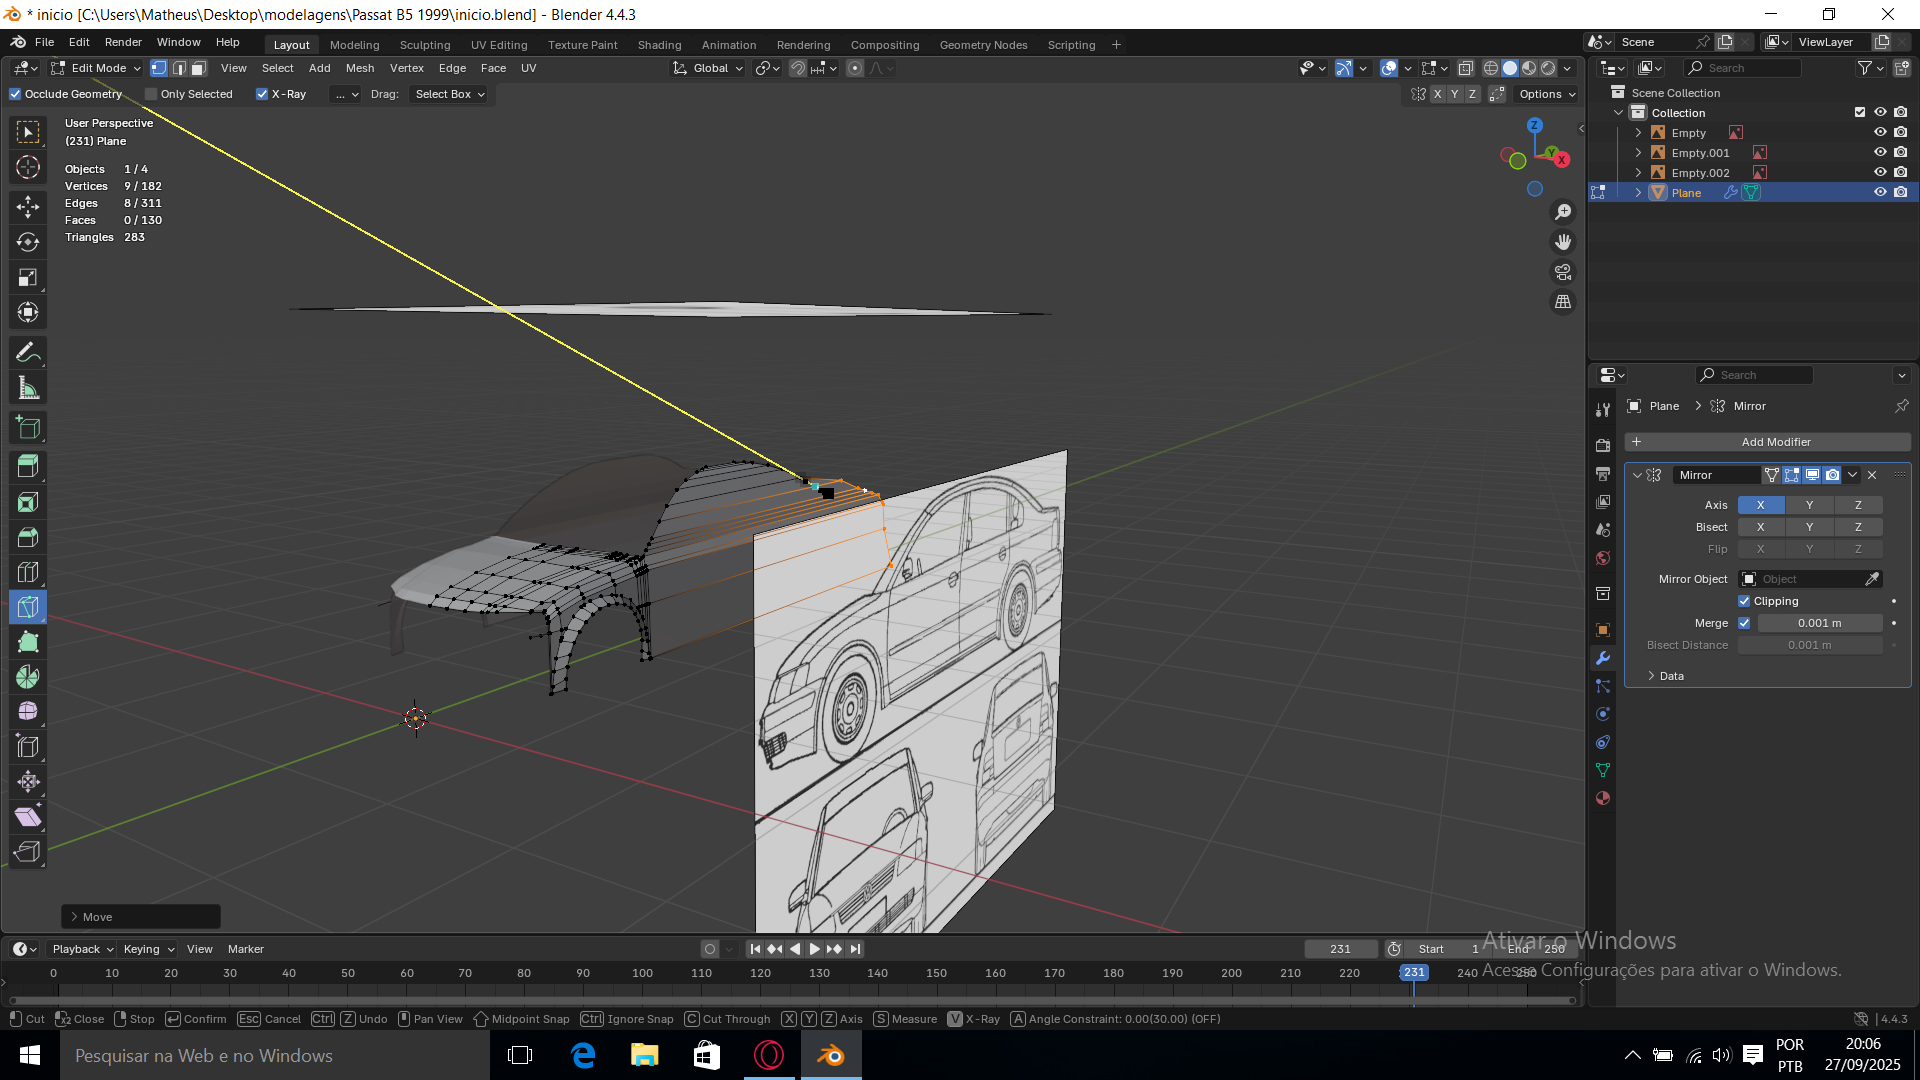Switch to face select mode

click(x=199, y=68)
